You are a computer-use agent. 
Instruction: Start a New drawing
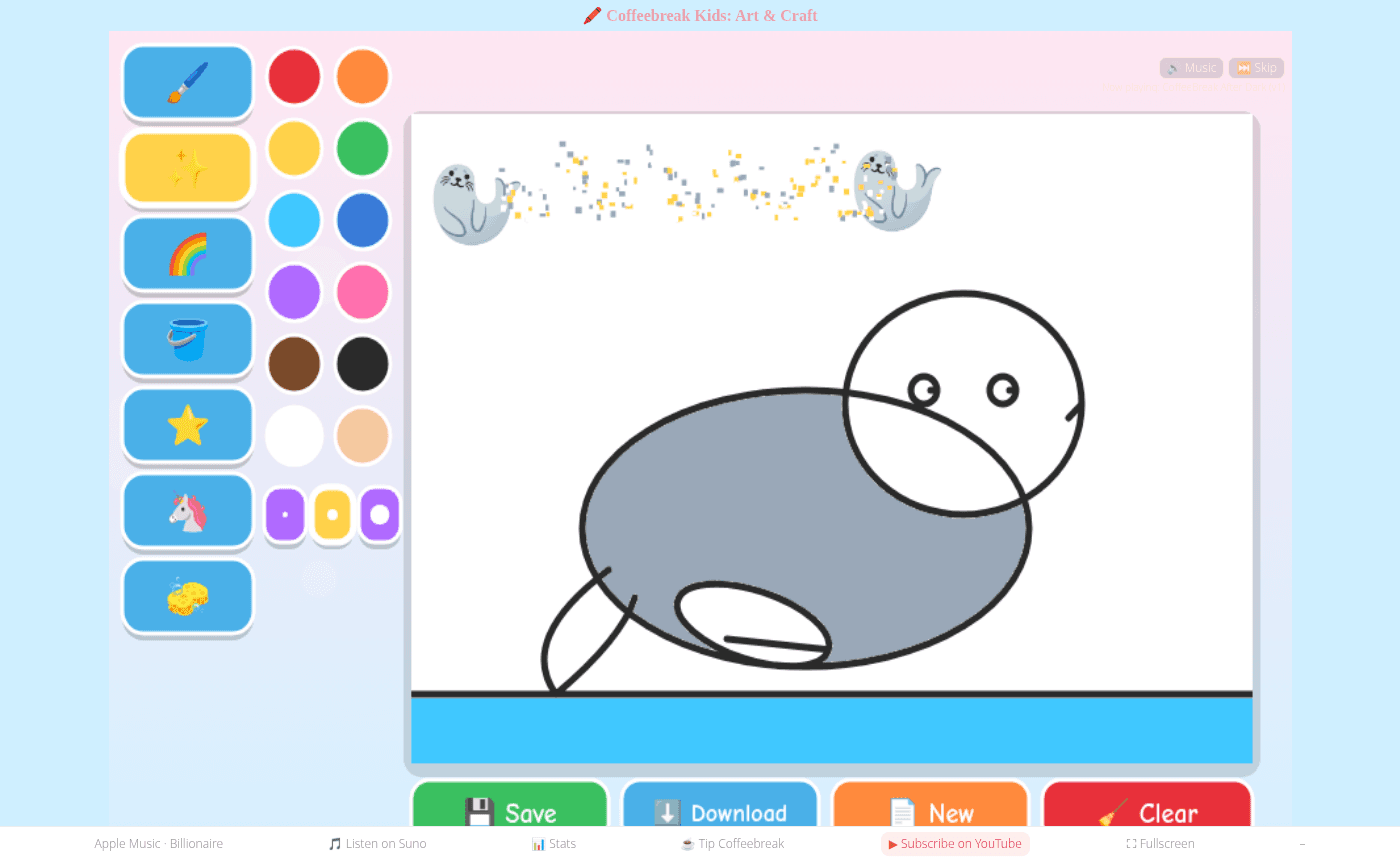click(x=931, y=805)
